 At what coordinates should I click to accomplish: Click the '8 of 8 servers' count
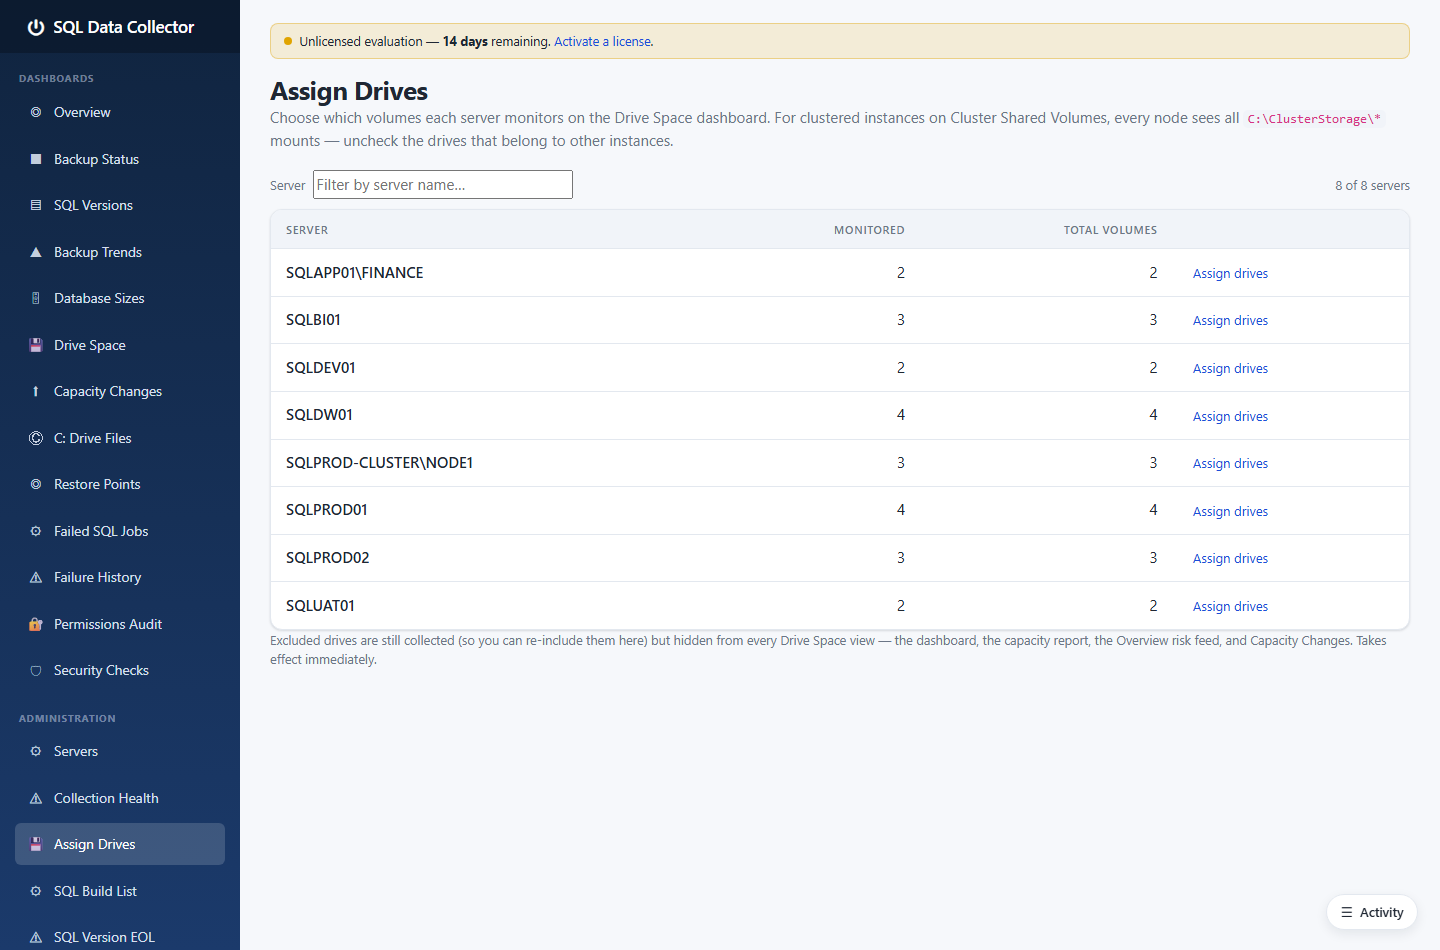[1372, 186]
